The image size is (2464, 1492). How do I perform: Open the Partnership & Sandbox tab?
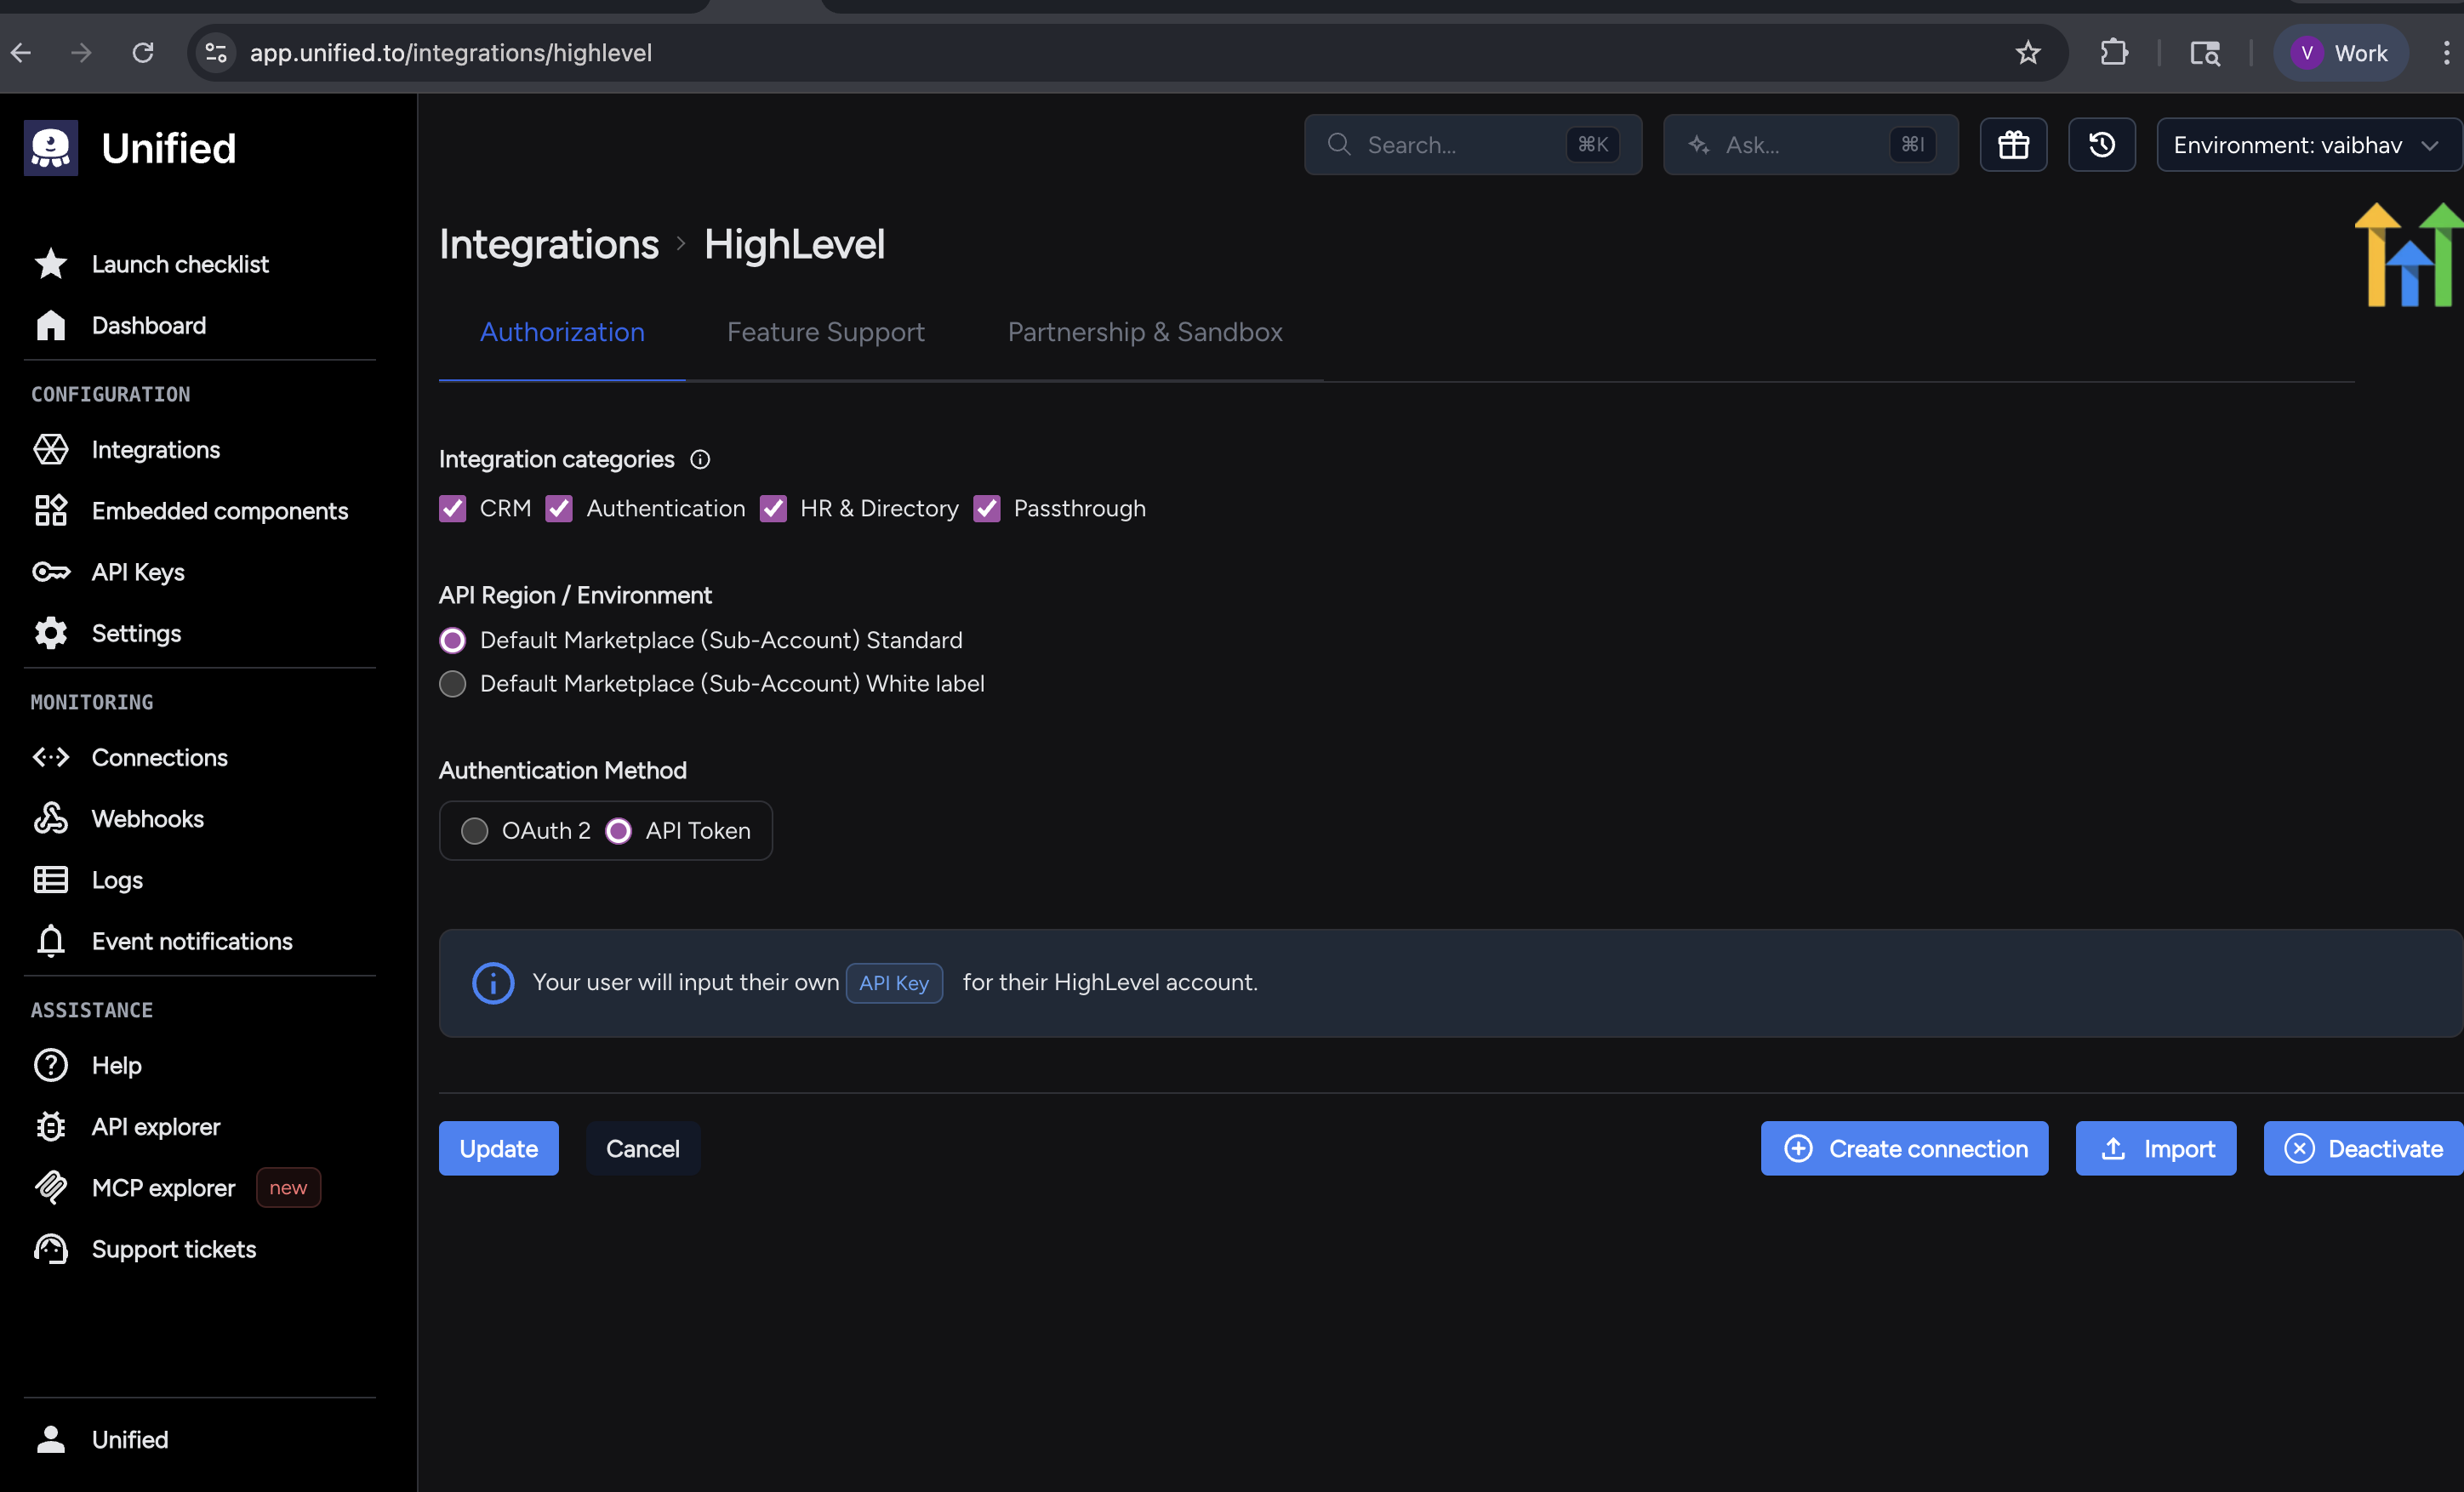(x=1144, y=332)
